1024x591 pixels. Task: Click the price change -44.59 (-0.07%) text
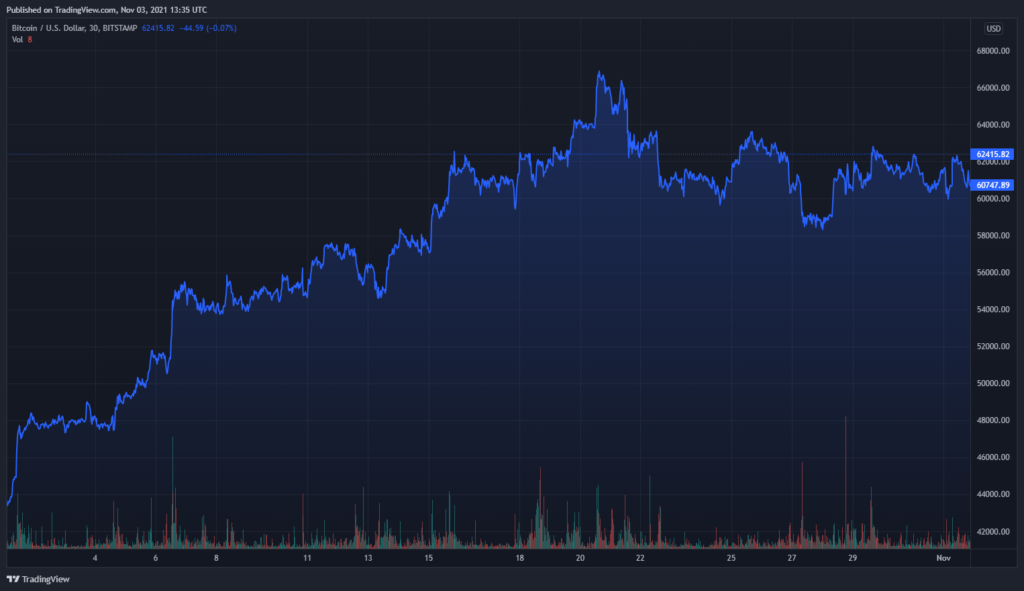[208, 28]
